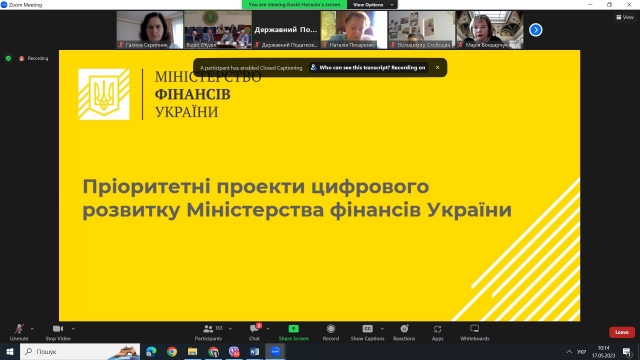Open Whiteboards
The image size is (640, 360).
[x=474, y=332]
